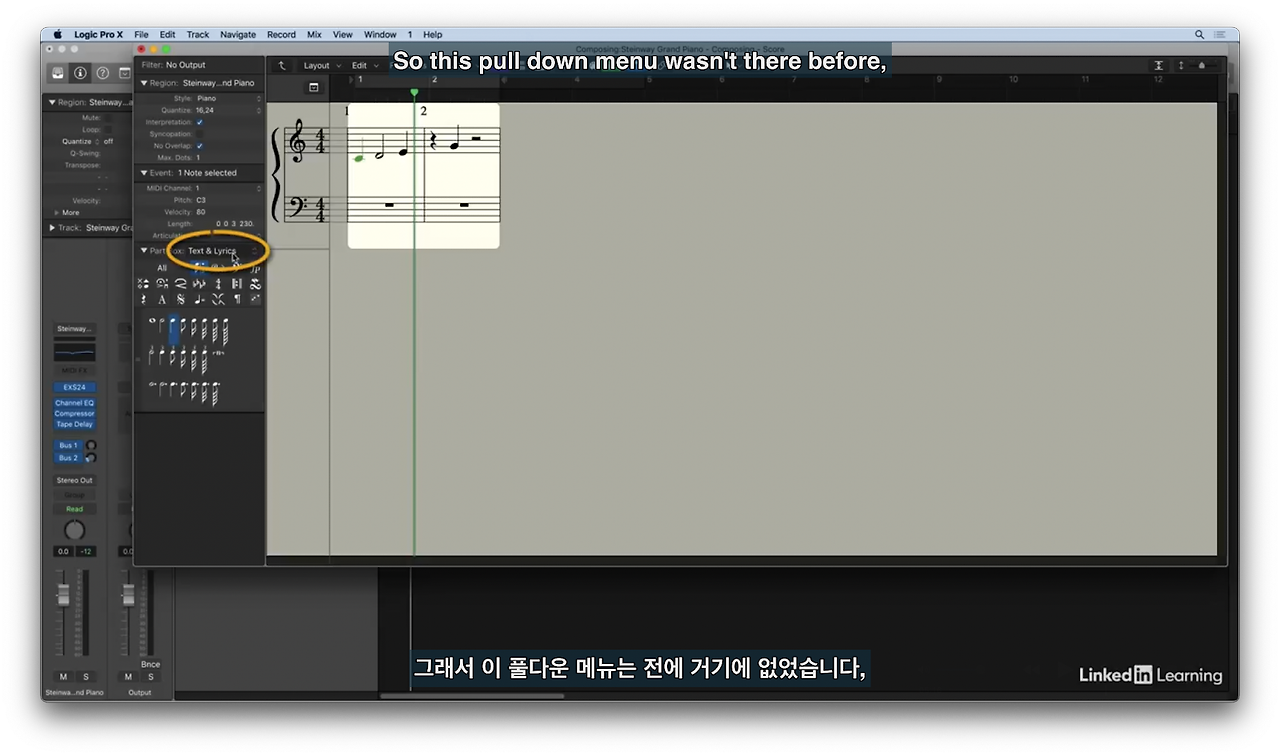Toggle the Inspector info button
This screenshot has height=756, width=1280.
[80, 73]
